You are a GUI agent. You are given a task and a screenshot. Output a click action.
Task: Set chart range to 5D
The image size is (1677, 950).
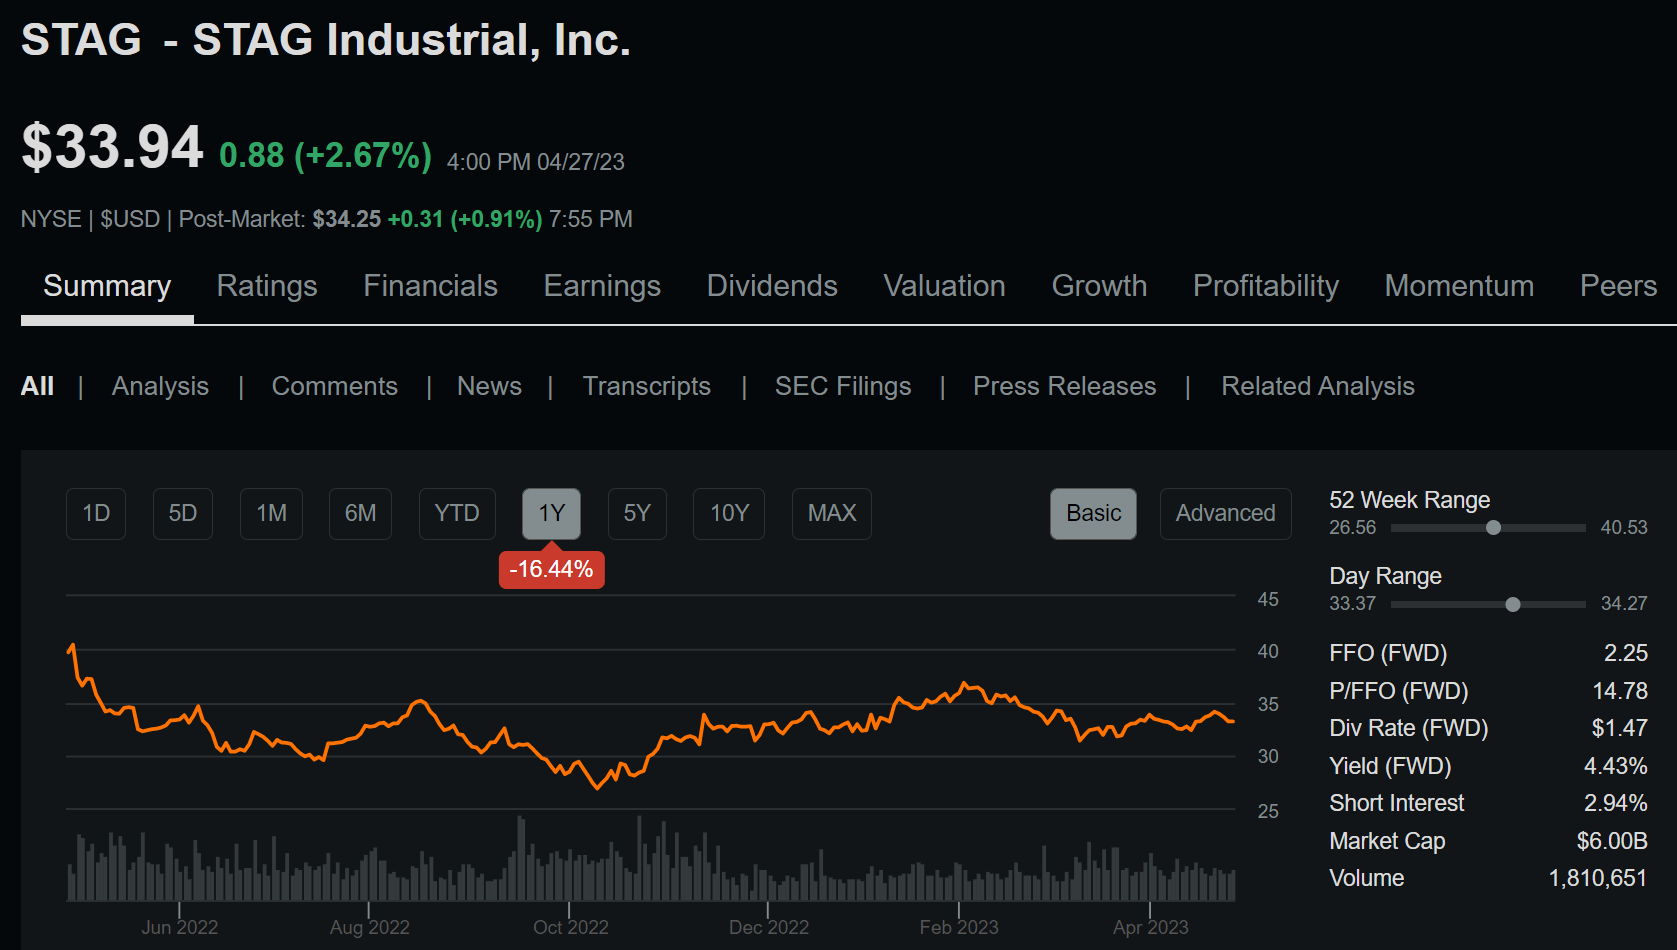183,514
